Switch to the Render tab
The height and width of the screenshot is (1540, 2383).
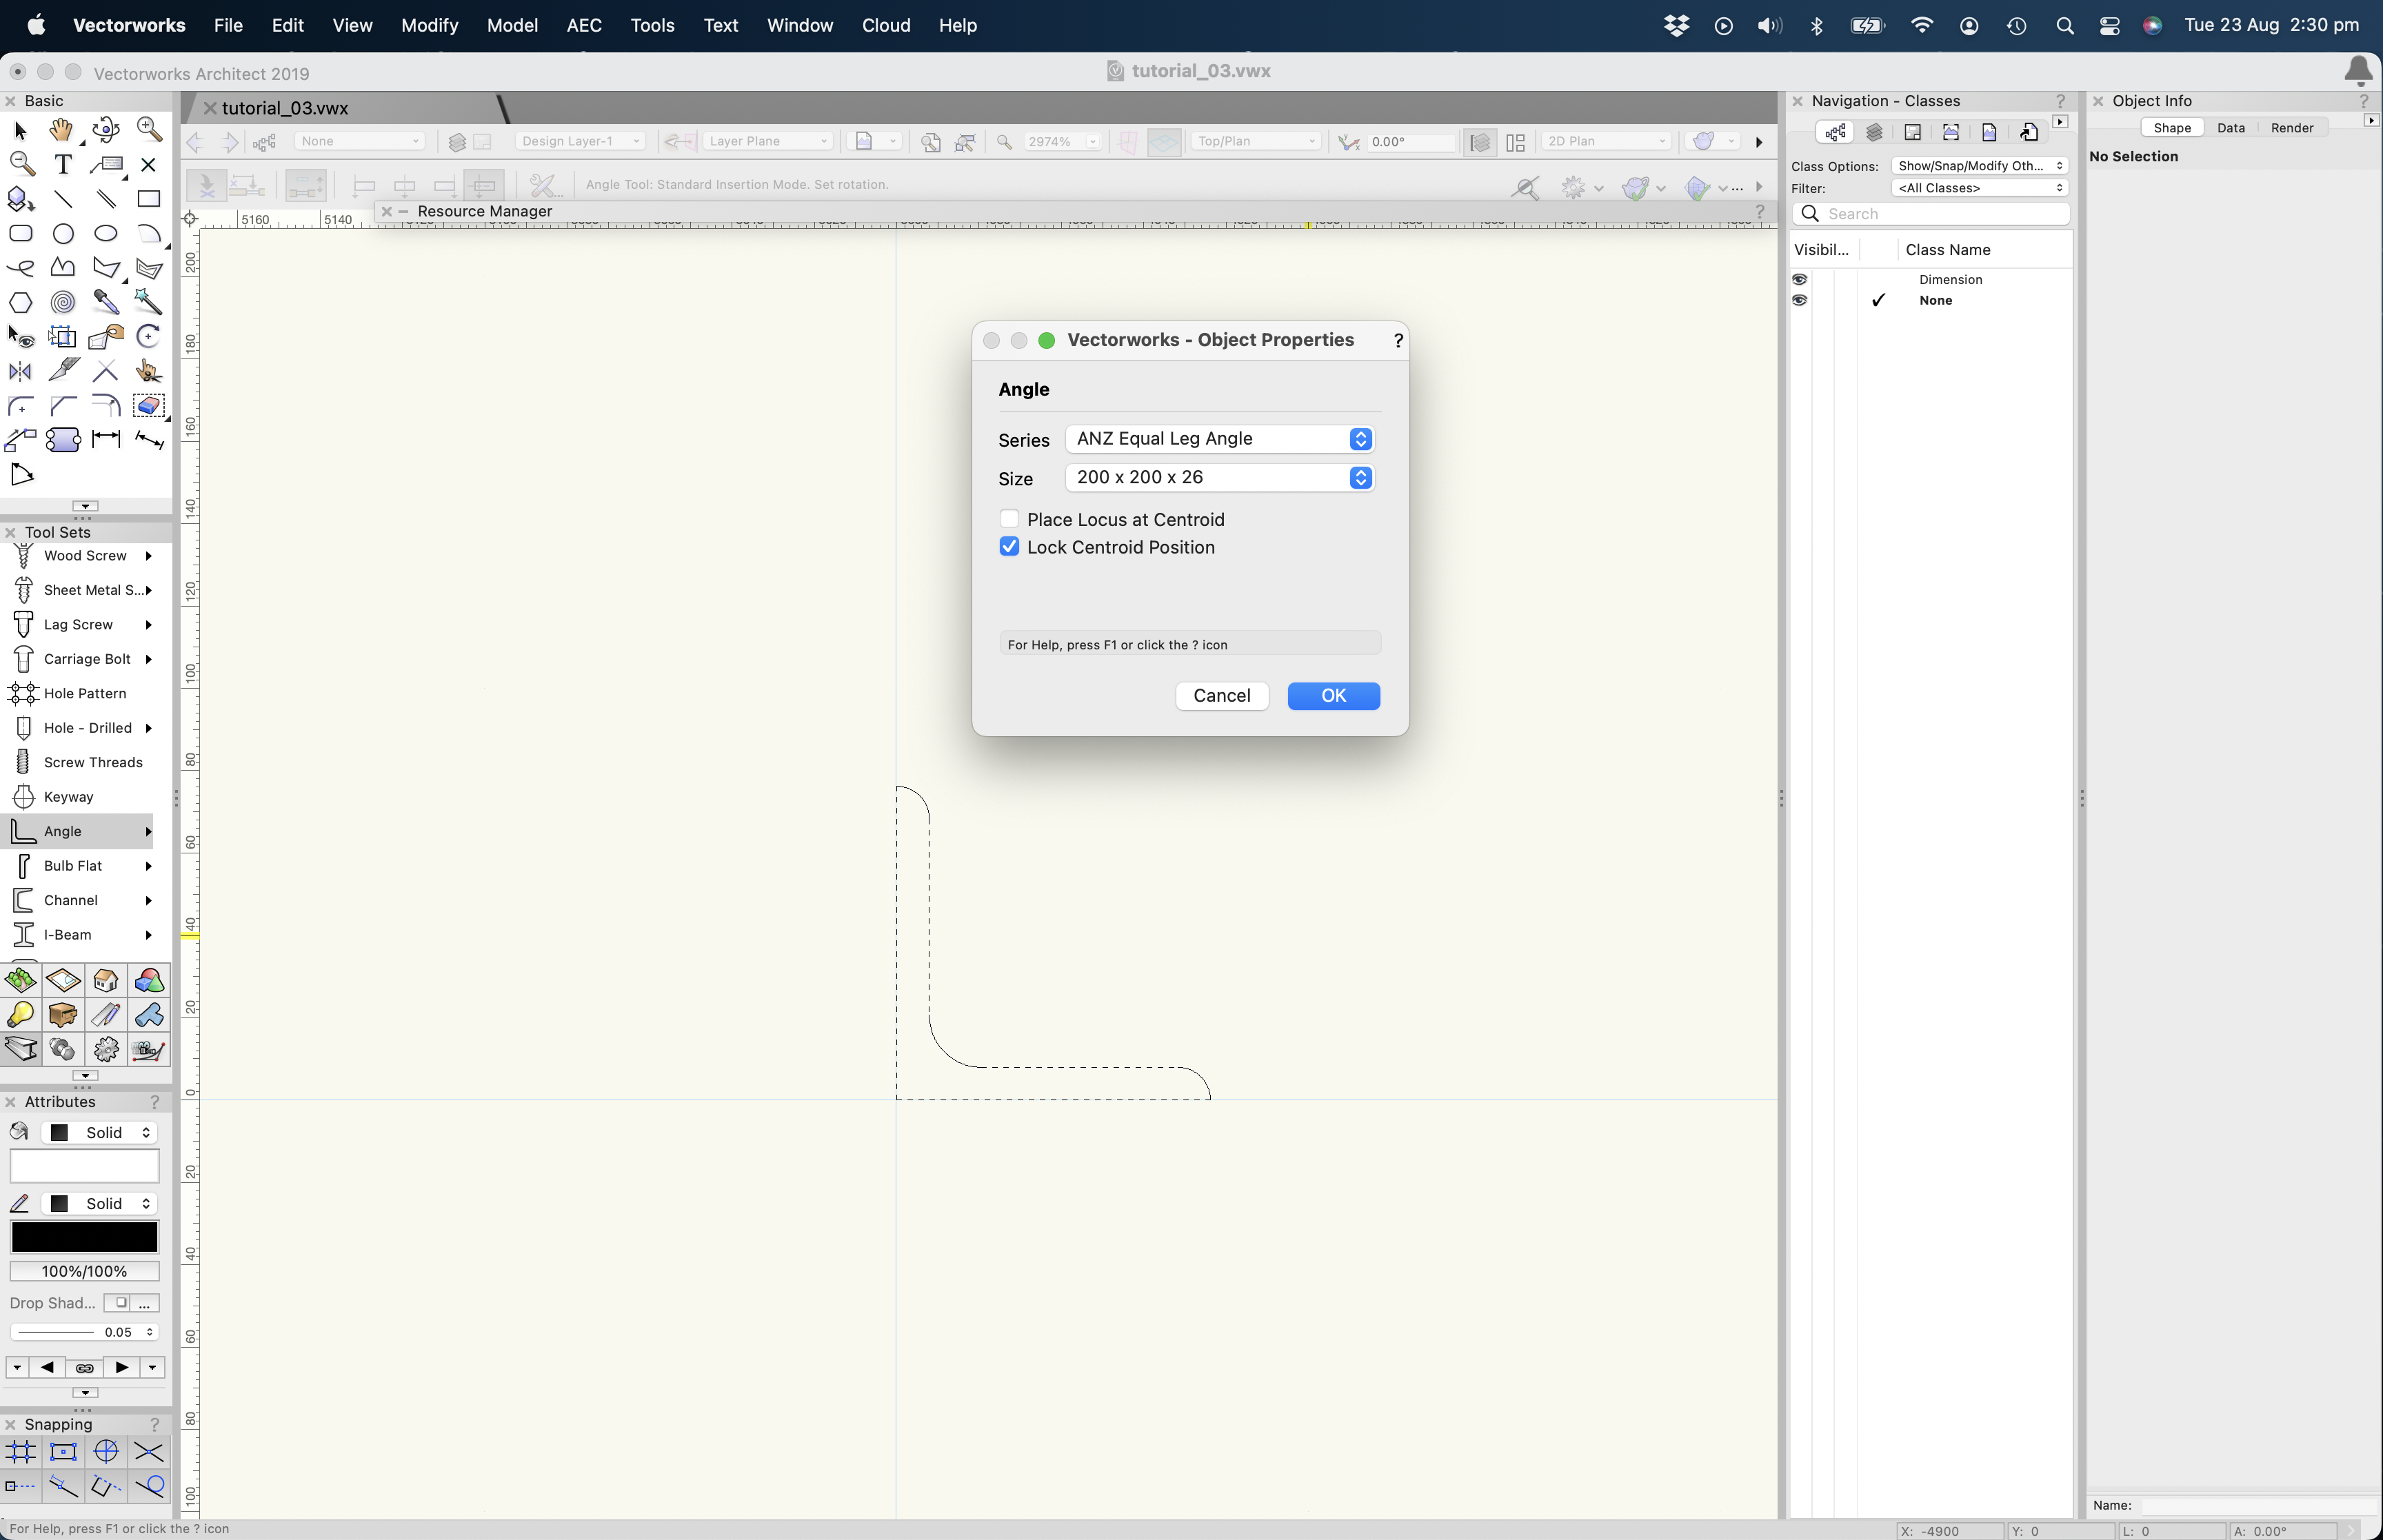(2291, 128)
